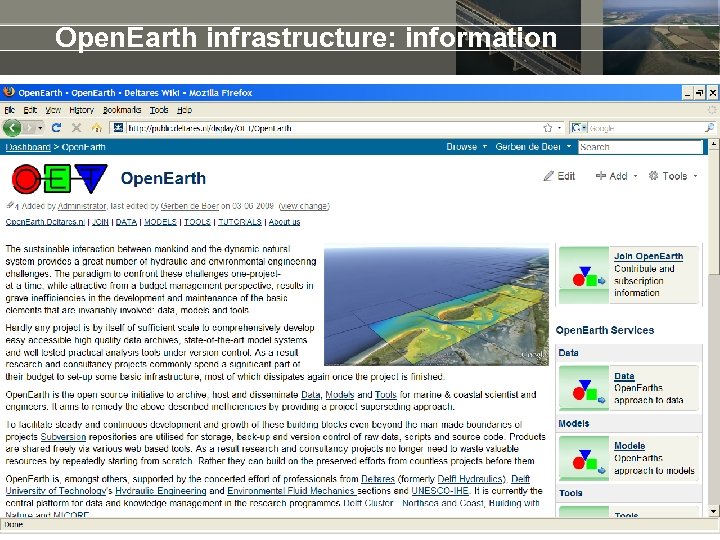Click the Data service panel icon
The width and height of the screenshot is (720, 540).
tap(584, 388)
